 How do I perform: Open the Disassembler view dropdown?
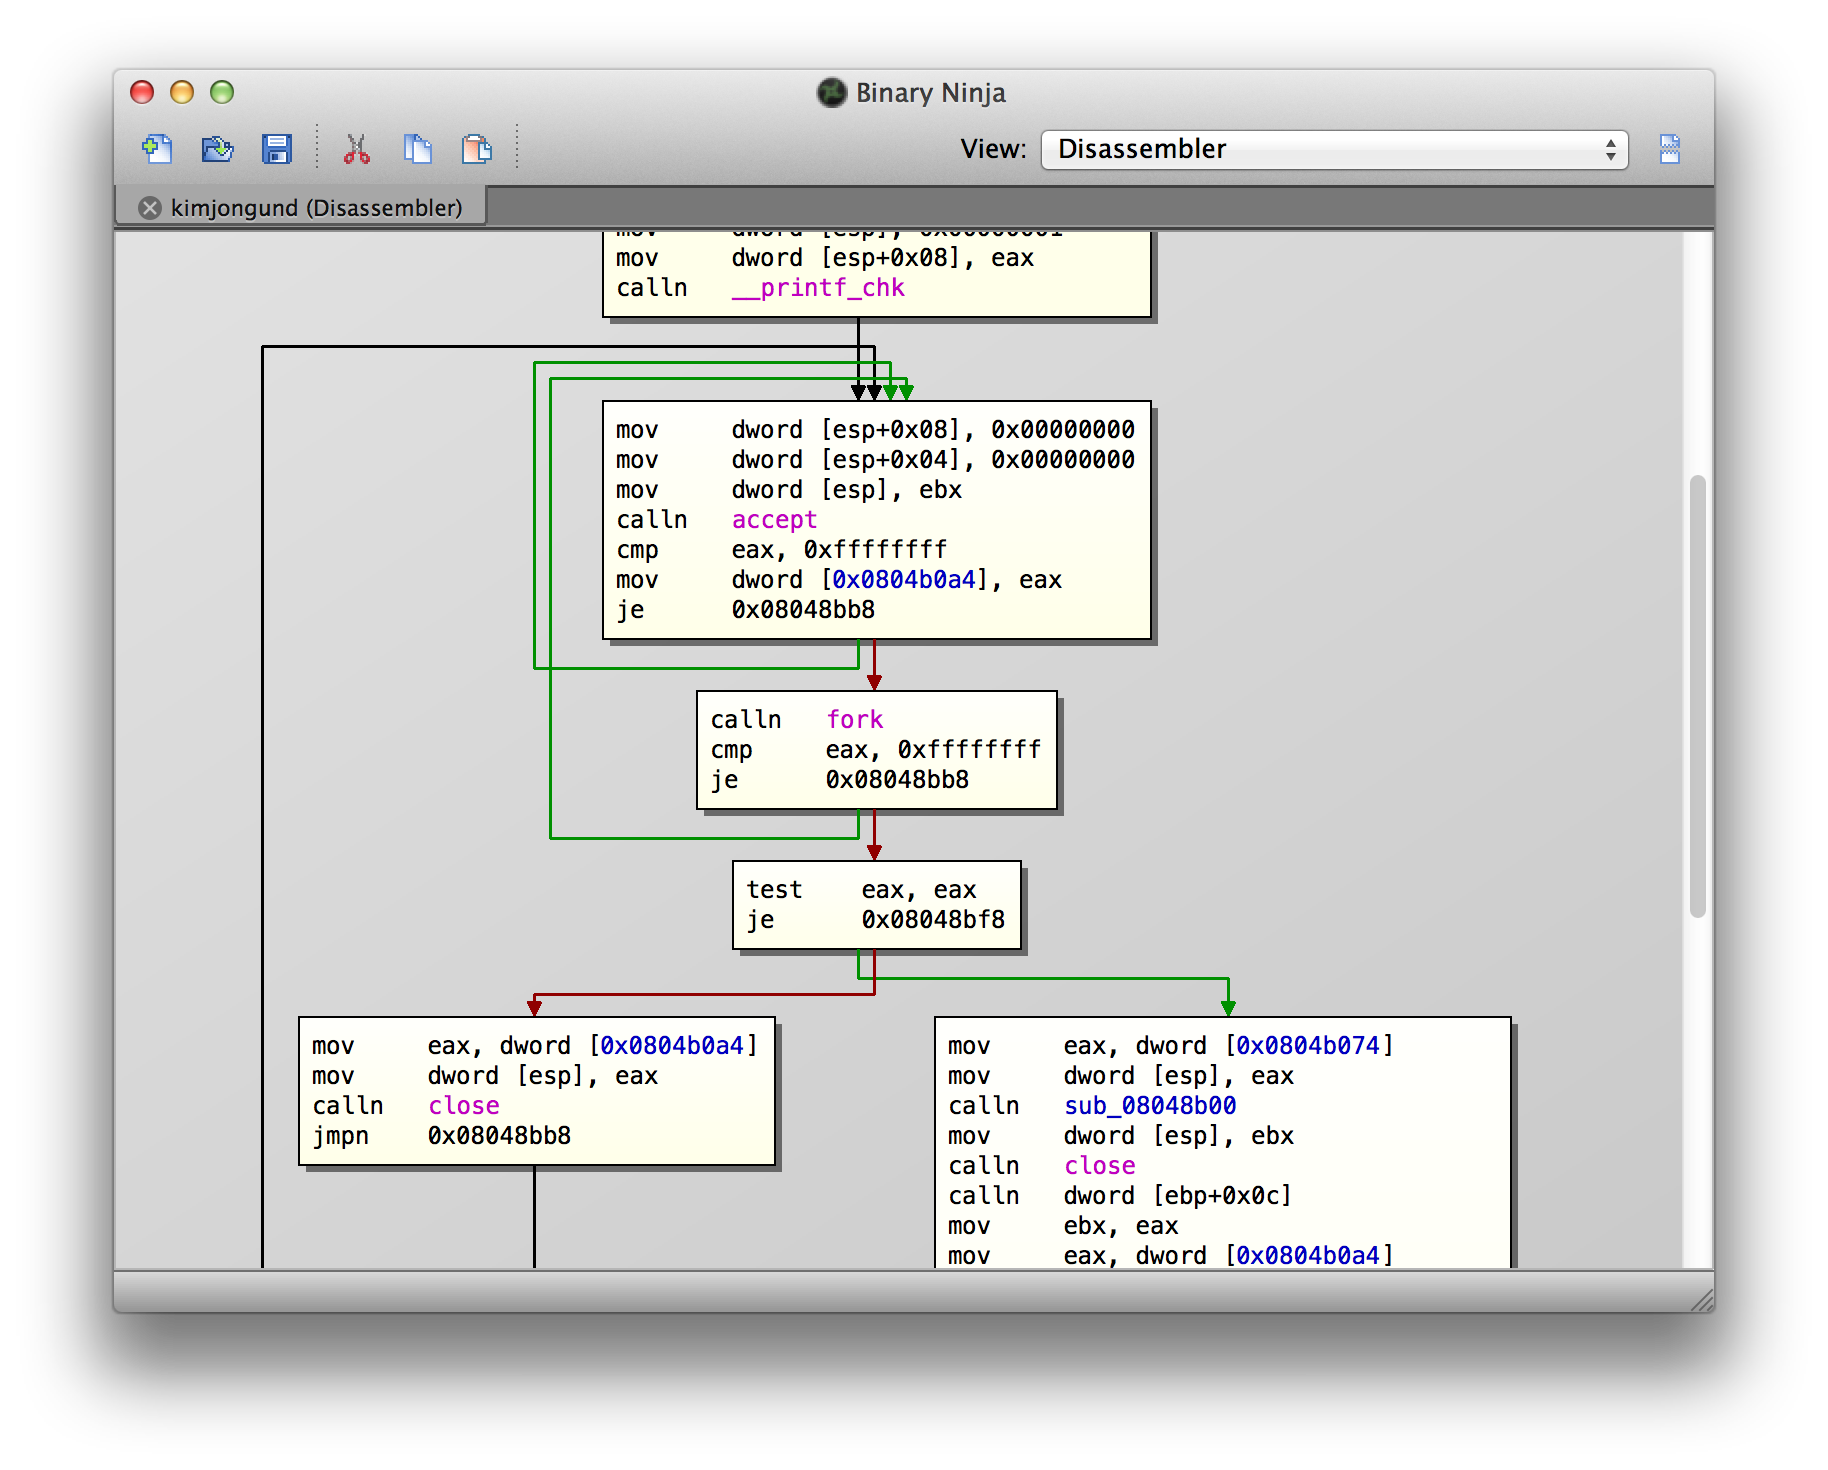1334,149
